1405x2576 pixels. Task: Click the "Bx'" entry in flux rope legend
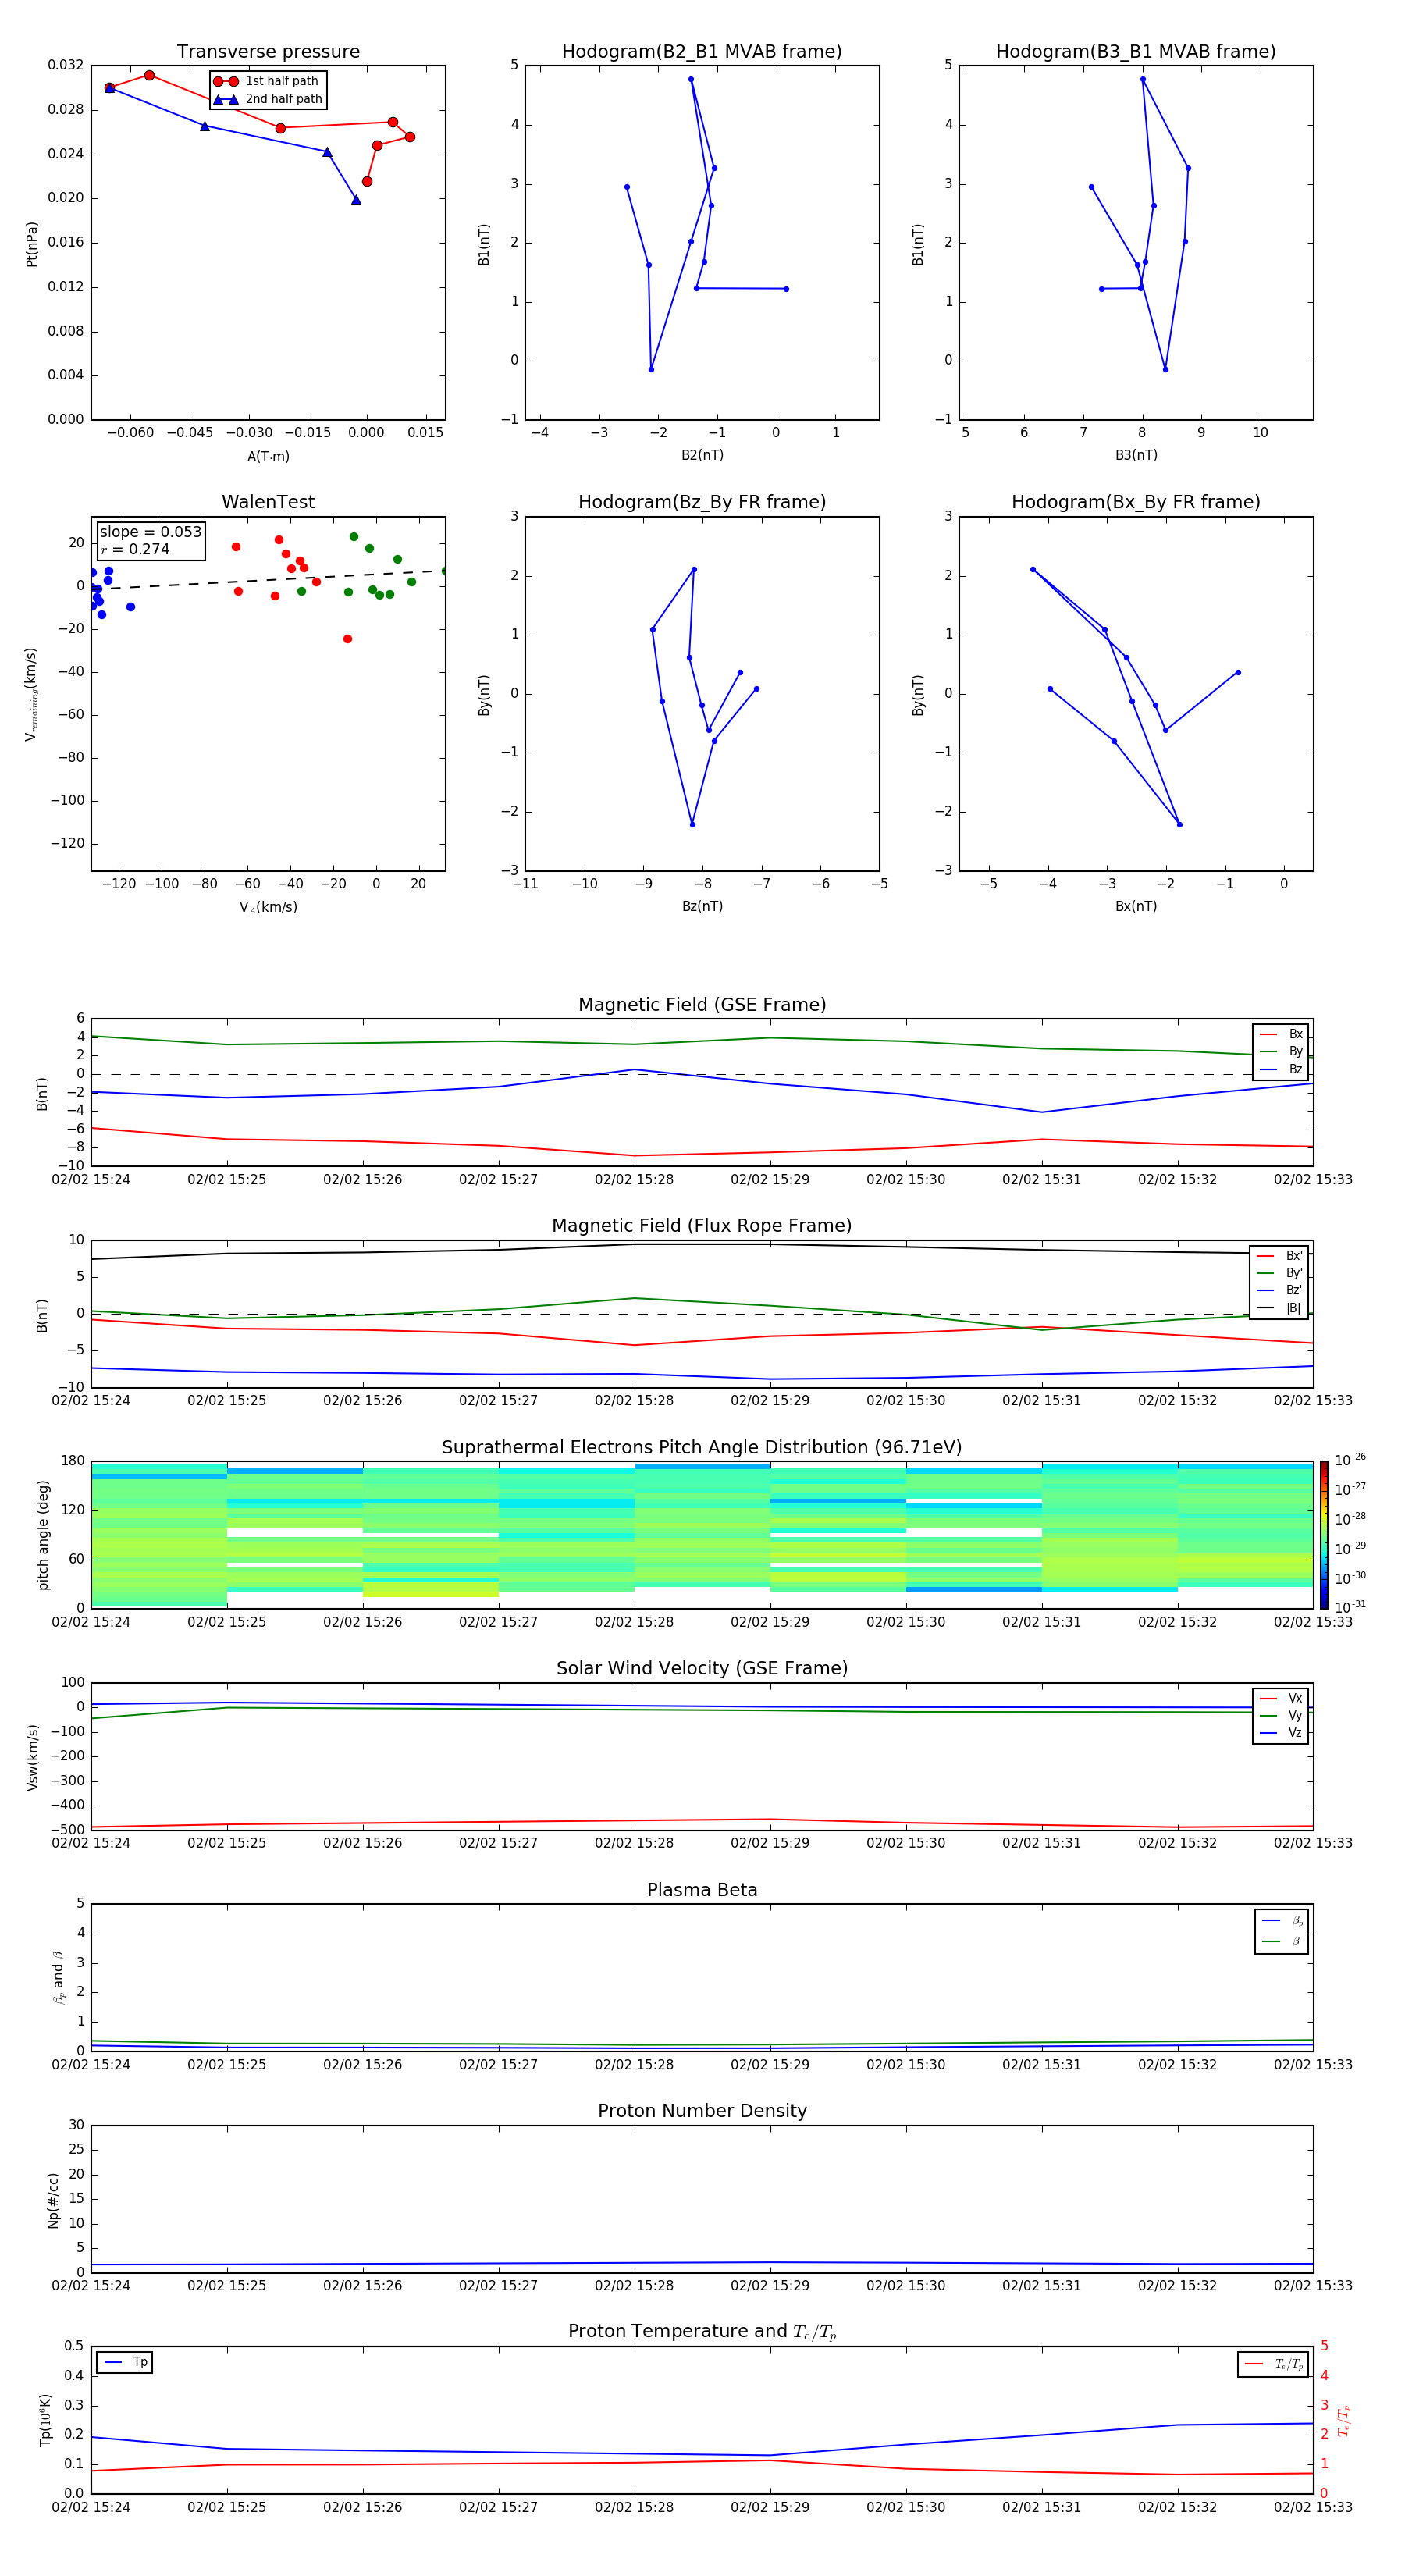click(x=1279, y=1256)
